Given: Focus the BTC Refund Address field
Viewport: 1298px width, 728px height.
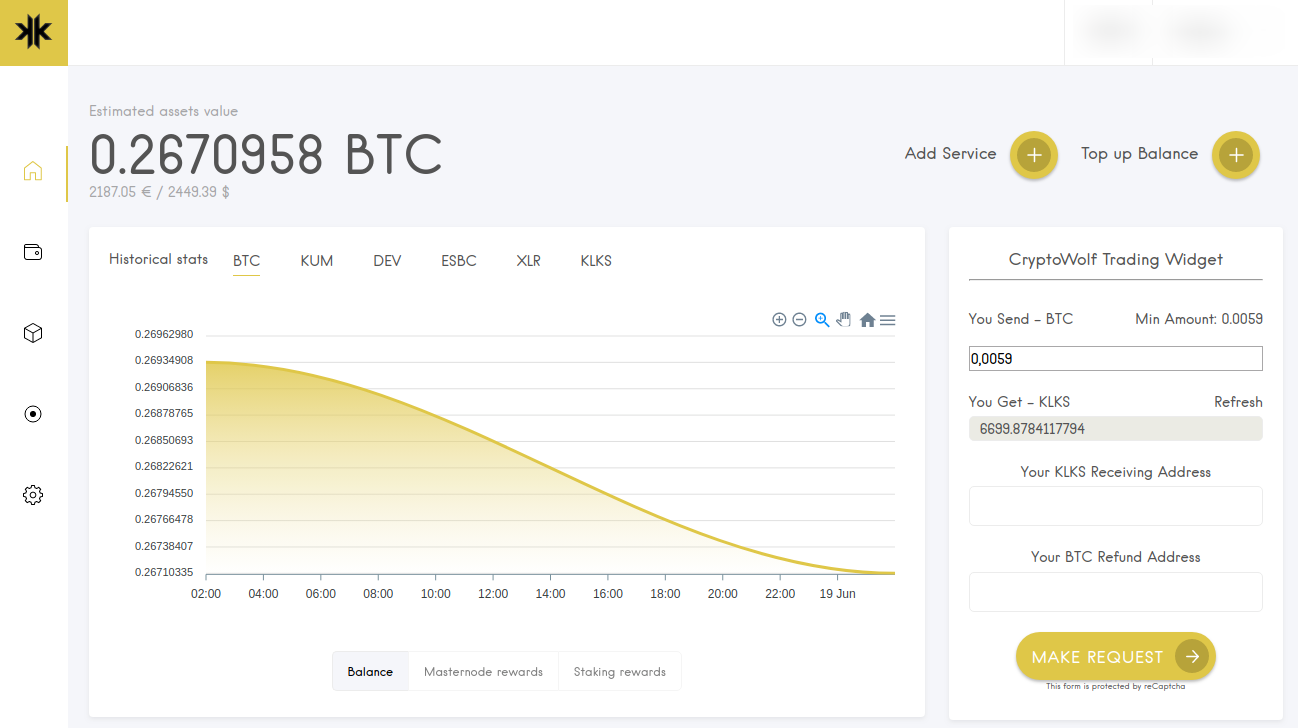Looking at the screenshot, I should (x=1116, y=592).
